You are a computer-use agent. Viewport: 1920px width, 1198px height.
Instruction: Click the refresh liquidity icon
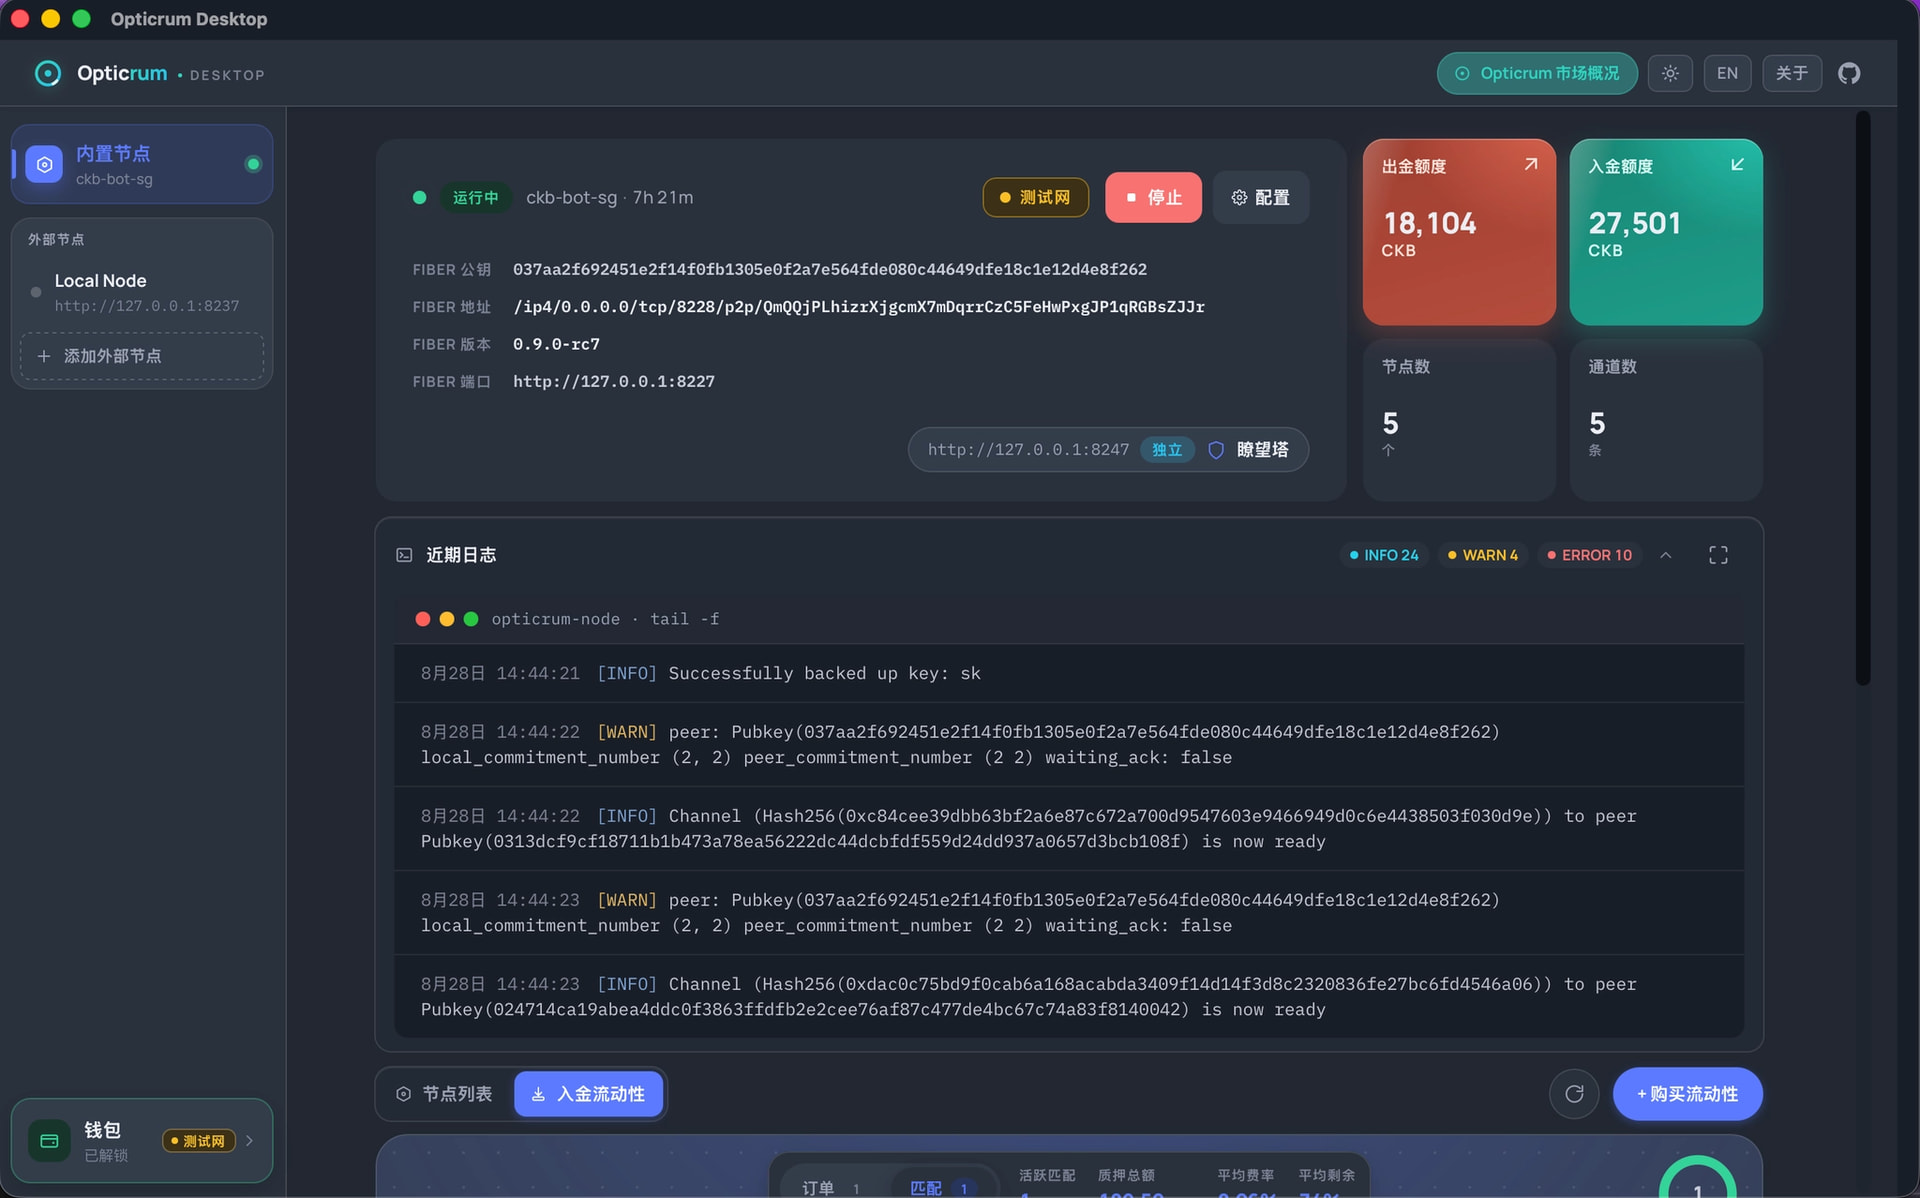pyautogui.click(x=1574, y=1094)
